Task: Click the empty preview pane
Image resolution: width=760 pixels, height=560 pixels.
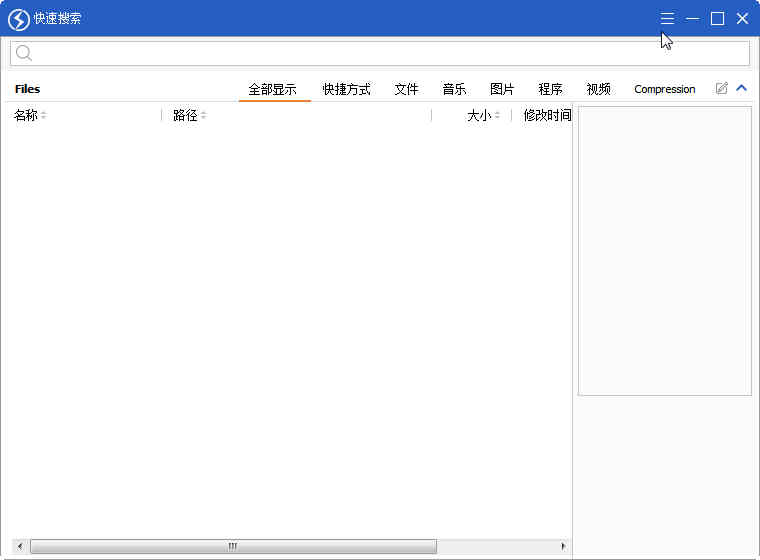Action: tap(665, 251)
